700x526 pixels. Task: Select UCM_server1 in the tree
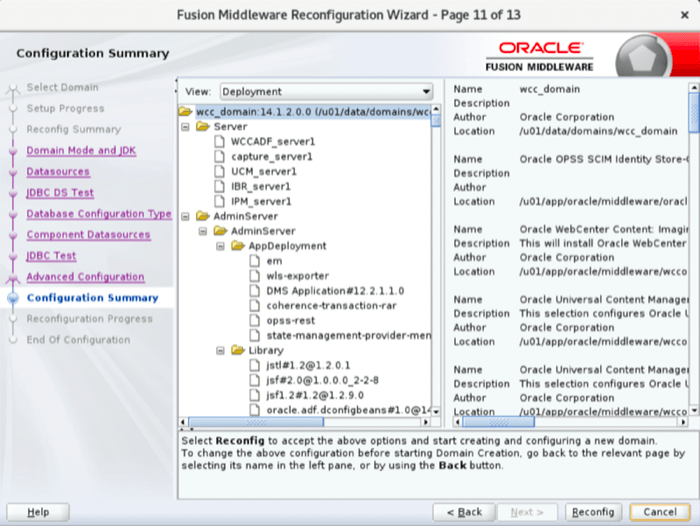coord(264,171)
